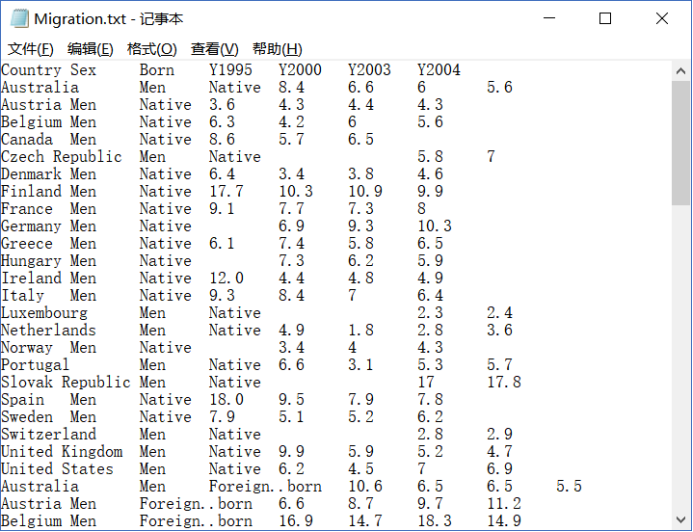Click the Y2000 header text
The height and width of the screenshot is (532, 693).
(x=300, y=70)
